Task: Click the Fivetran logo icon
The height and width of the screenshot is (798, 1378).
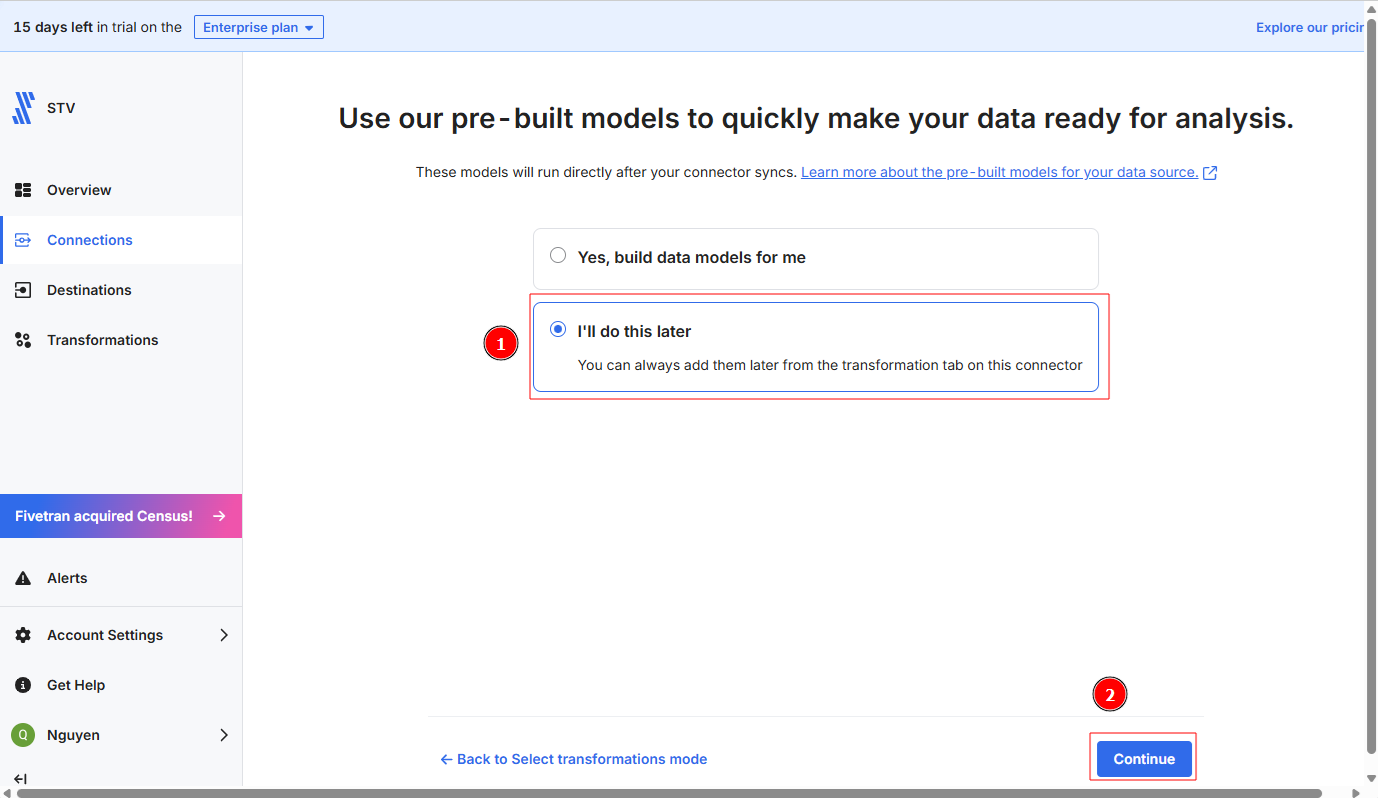Action: 23,108
